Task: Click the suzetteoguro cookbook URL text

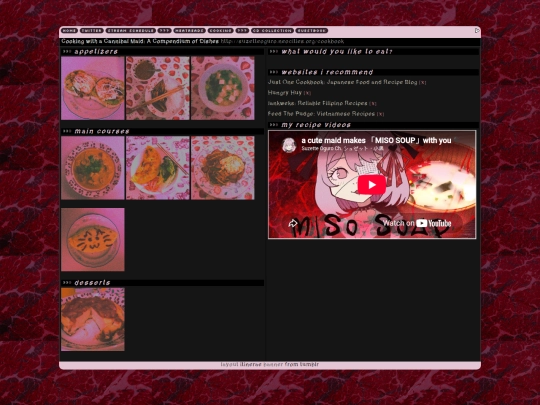Action: pyautogui.click(x=282, y=41)
